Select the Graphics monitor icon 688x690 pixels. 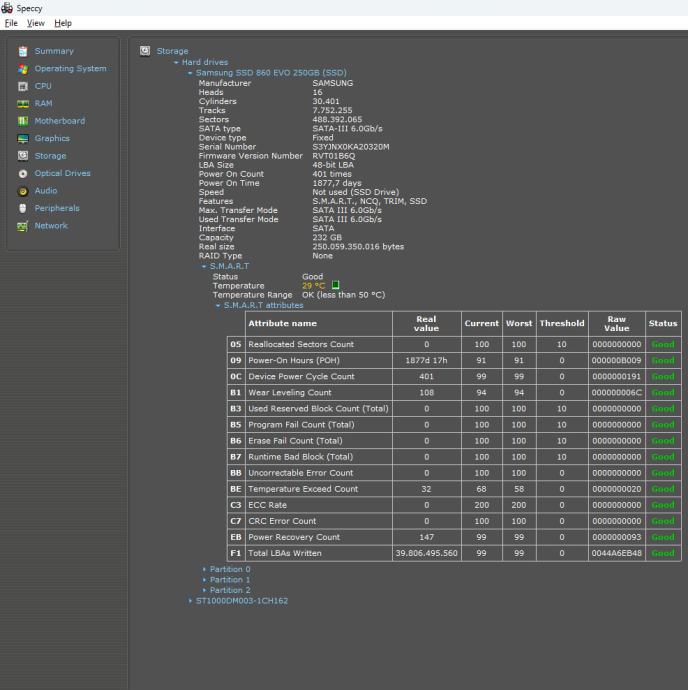[x=23, y=139]
